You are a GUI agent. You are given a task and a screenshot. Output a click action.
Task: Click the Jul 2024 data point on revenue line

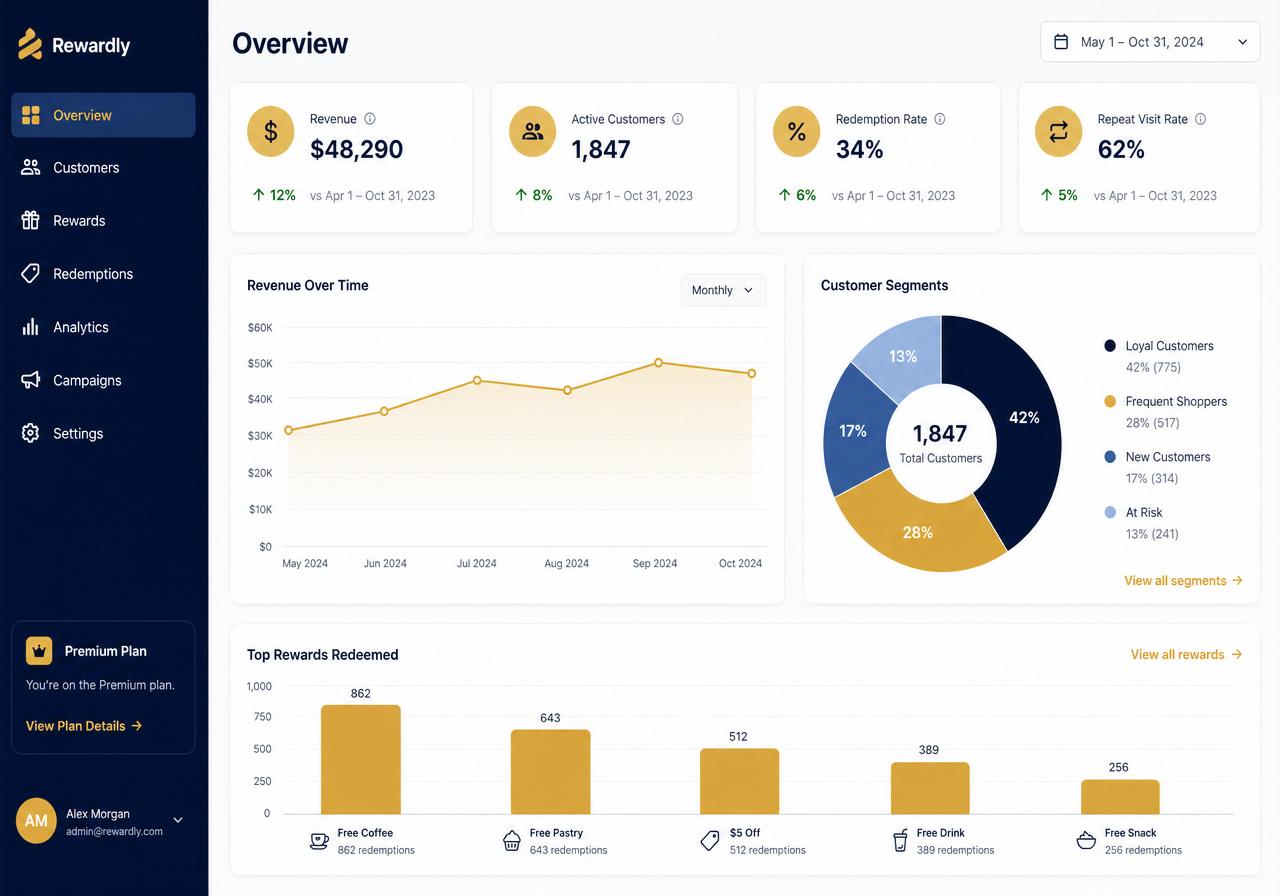pyautogui.click(x=477, y=380)
